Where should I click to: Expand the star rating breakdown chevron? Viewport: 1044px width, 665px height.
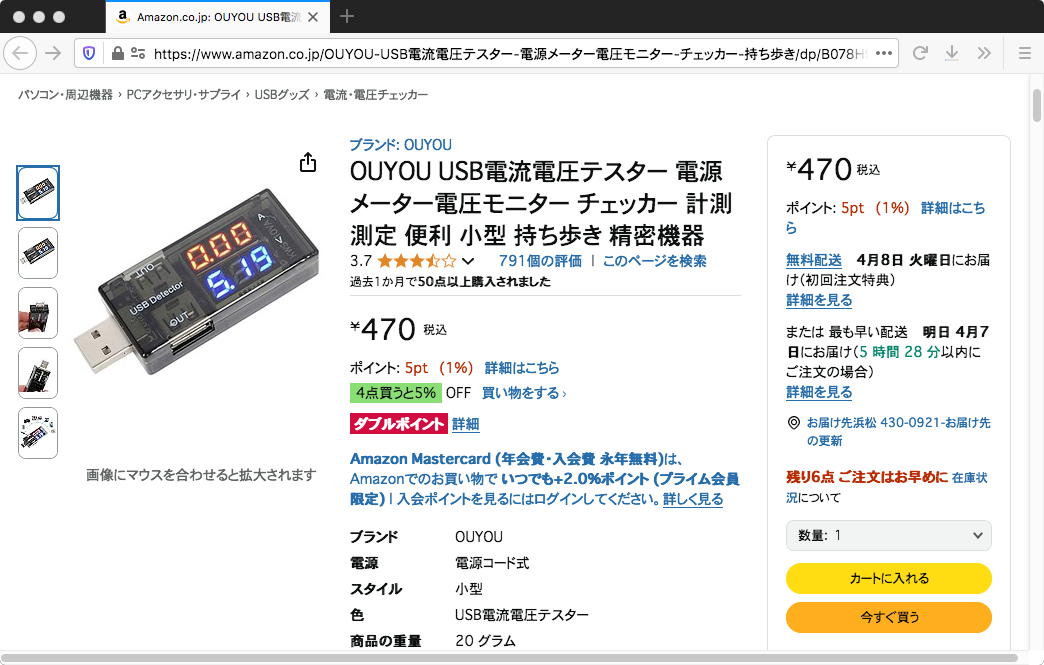click(468, 261)
